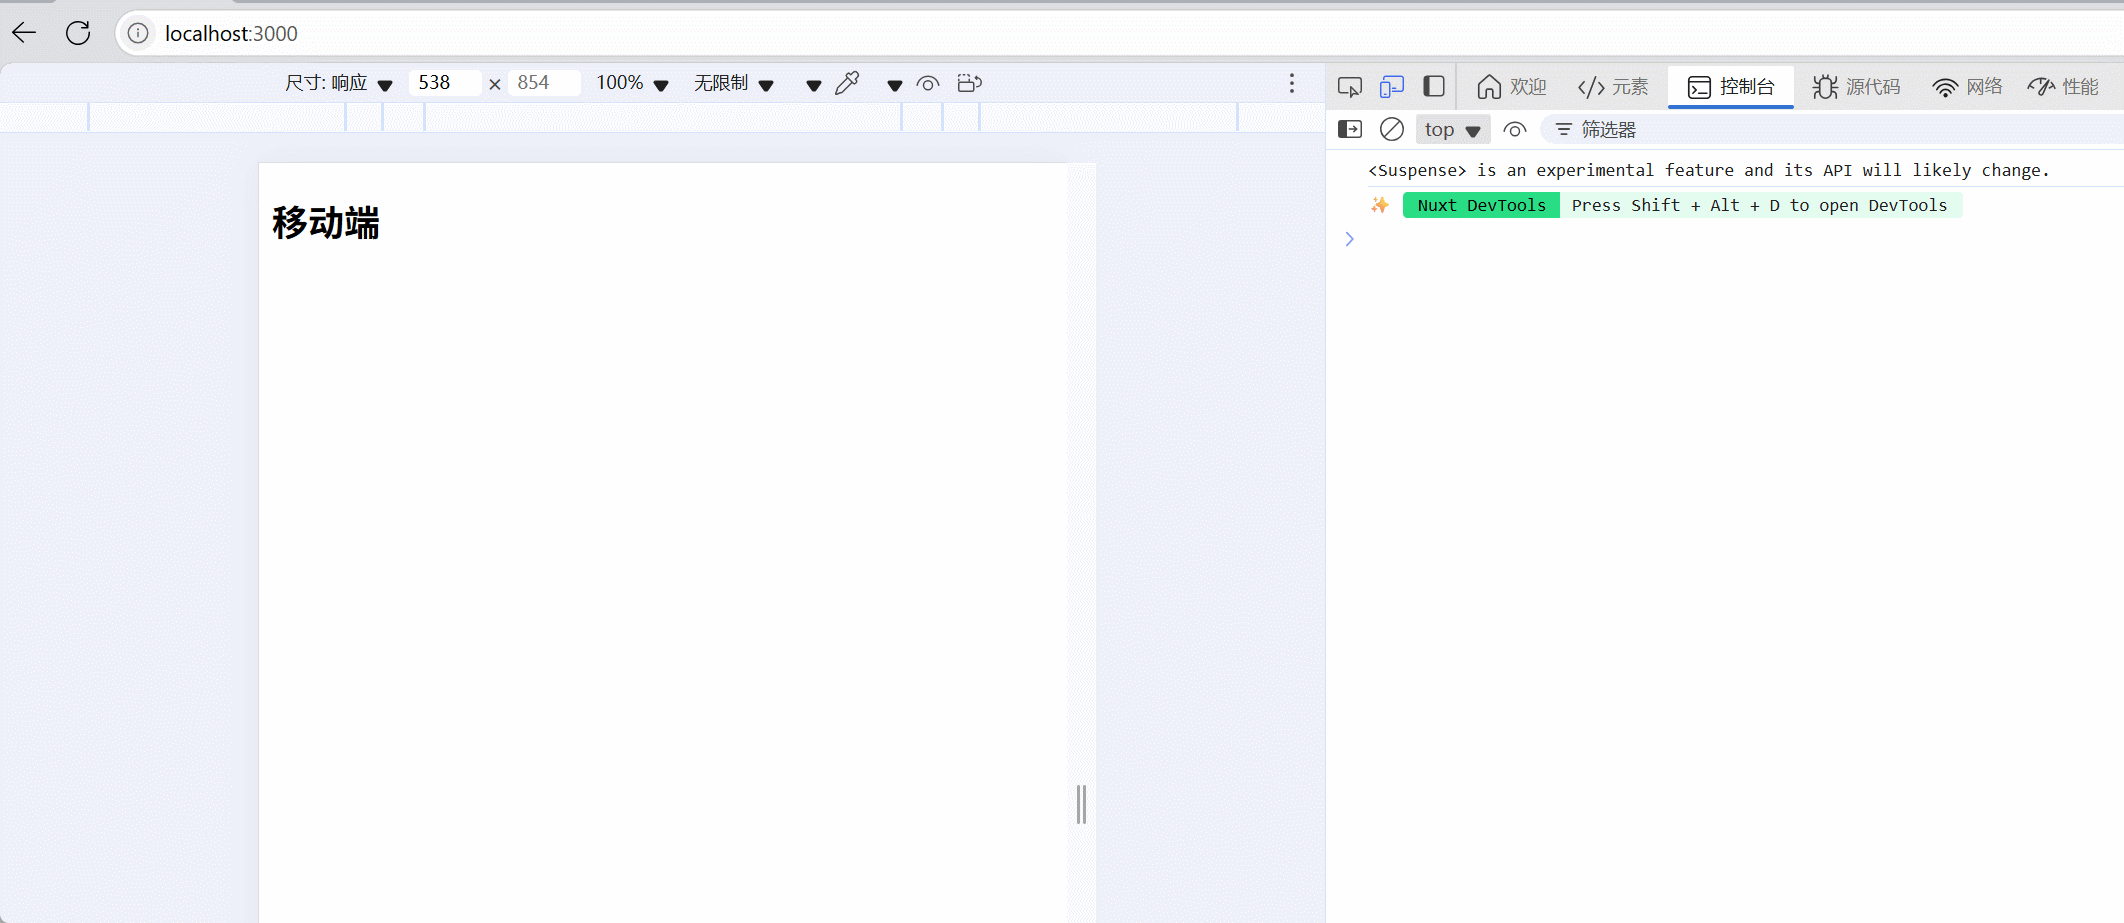The image size is (2124, 923).
Task: Open the 100% zoom dropdown
Action: [632, 83]
